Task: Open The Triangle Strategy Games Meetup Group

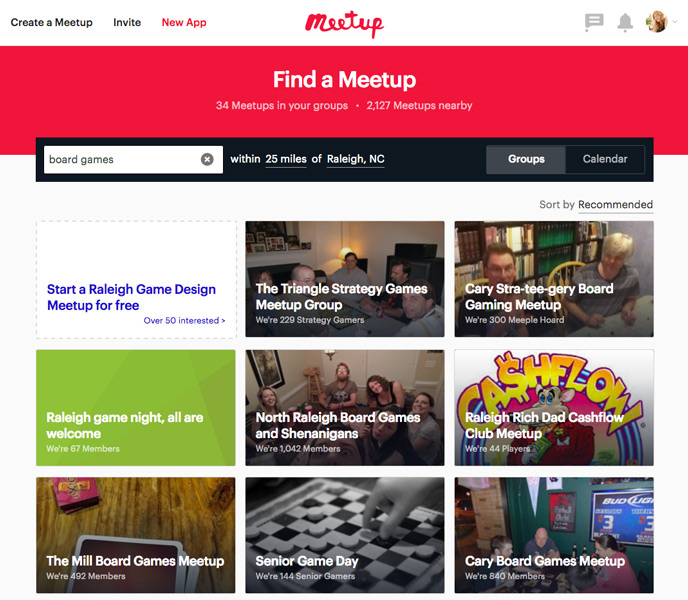Action: [x=345, y=279]
